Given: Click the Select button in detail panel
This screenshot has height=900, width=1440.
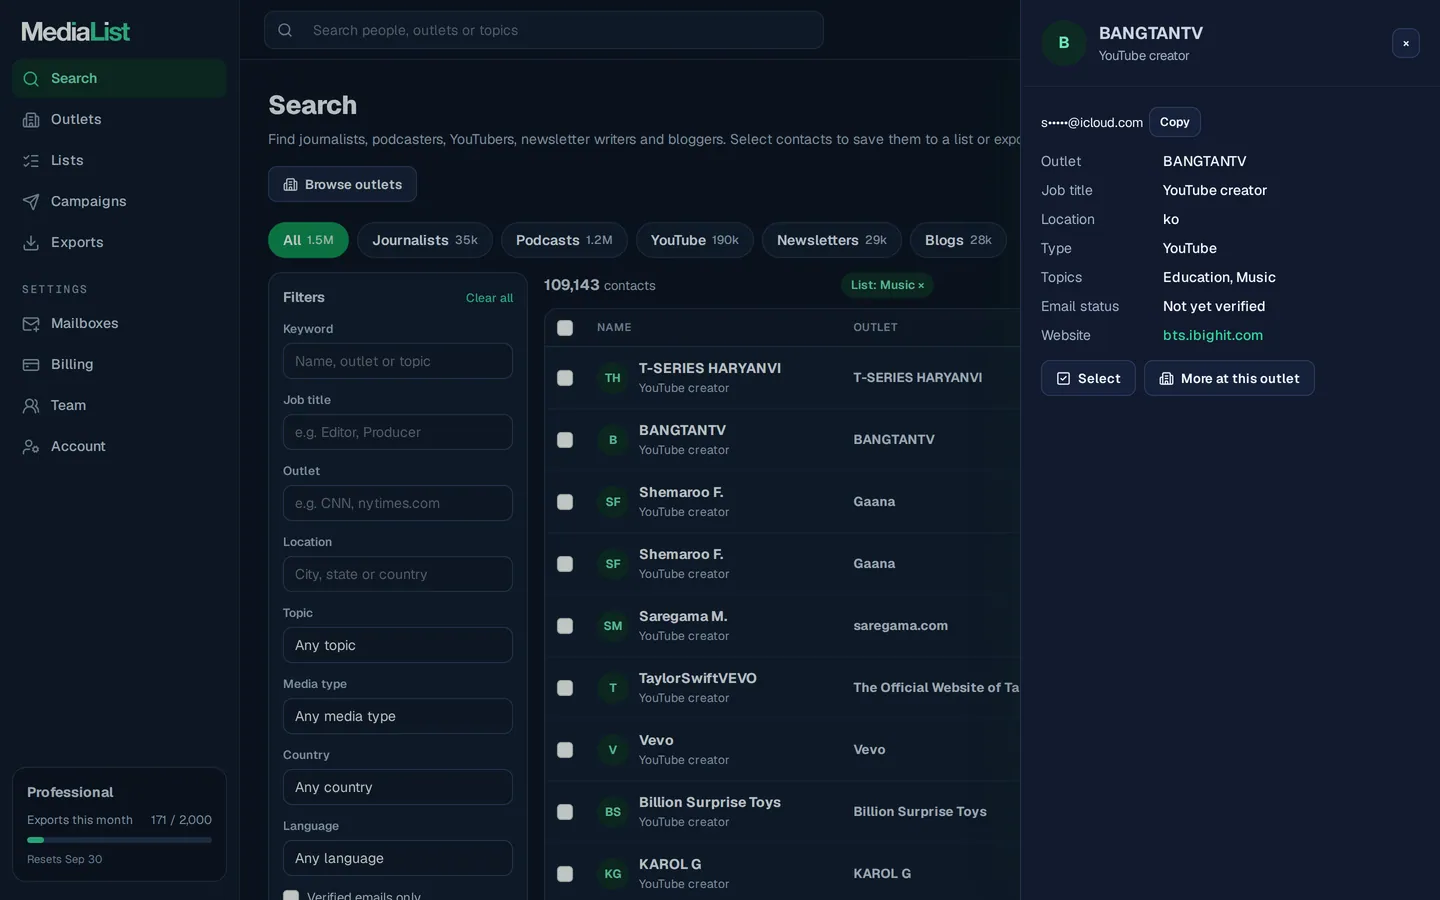Looking at the screenshot, I should click(1088, 378).
